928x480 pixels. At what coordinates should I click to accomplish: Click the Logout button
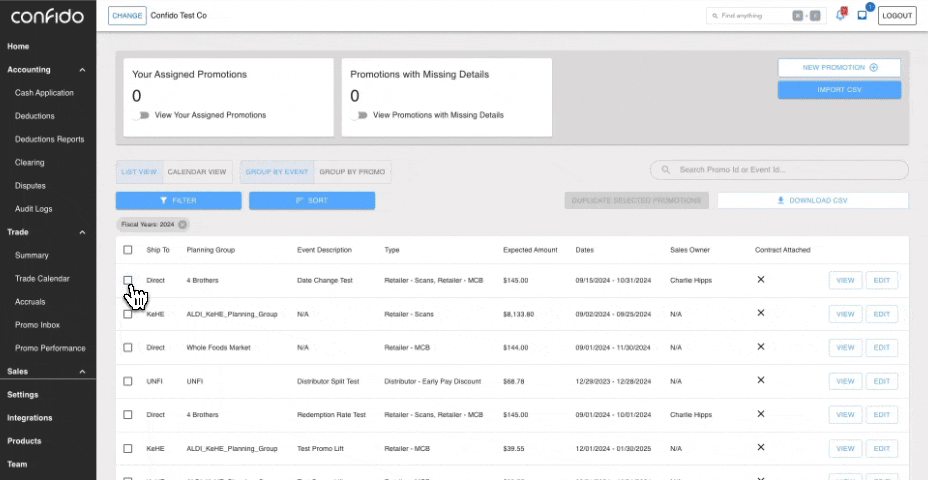[x=897, y=16]
